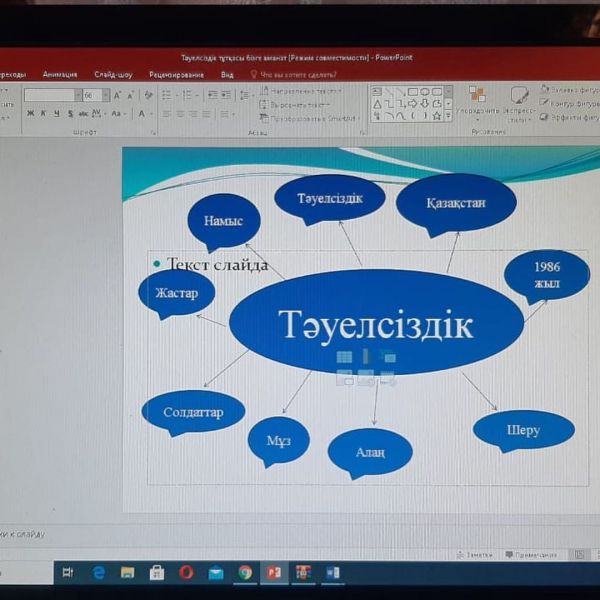Switch to normal view in status bar

pos(579,554)
